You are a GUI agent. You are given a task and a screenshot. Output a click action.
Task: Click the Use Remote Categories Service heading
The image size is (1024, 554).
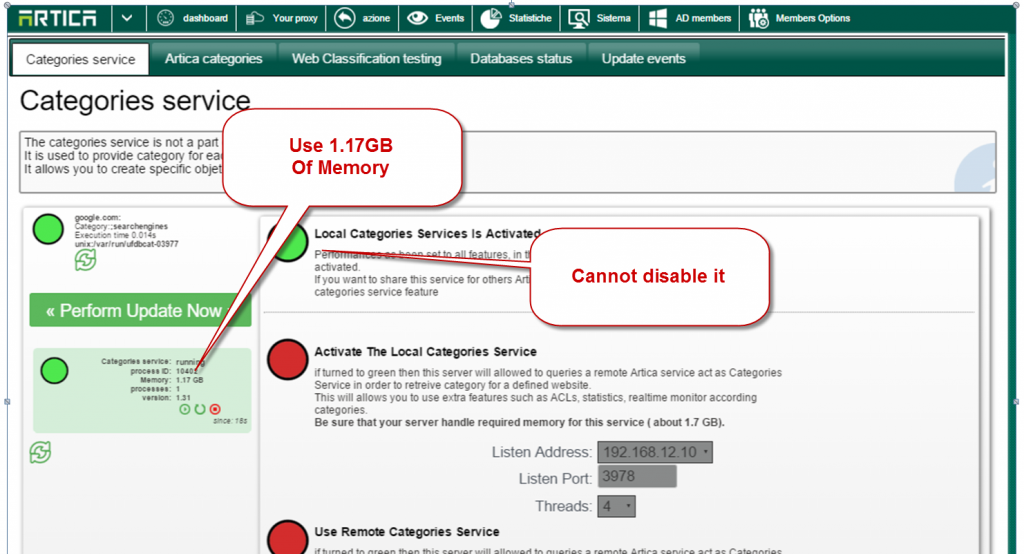coord(407,532)
